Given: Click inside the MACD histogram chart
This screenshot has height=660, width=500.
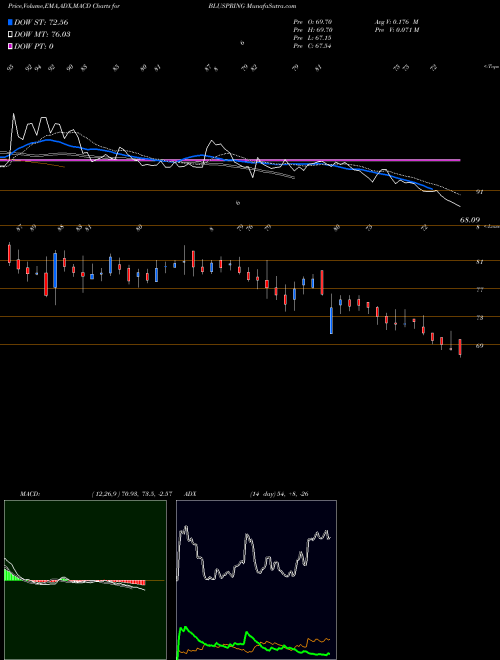Looking at the screenshot, I should coord(85,580).
